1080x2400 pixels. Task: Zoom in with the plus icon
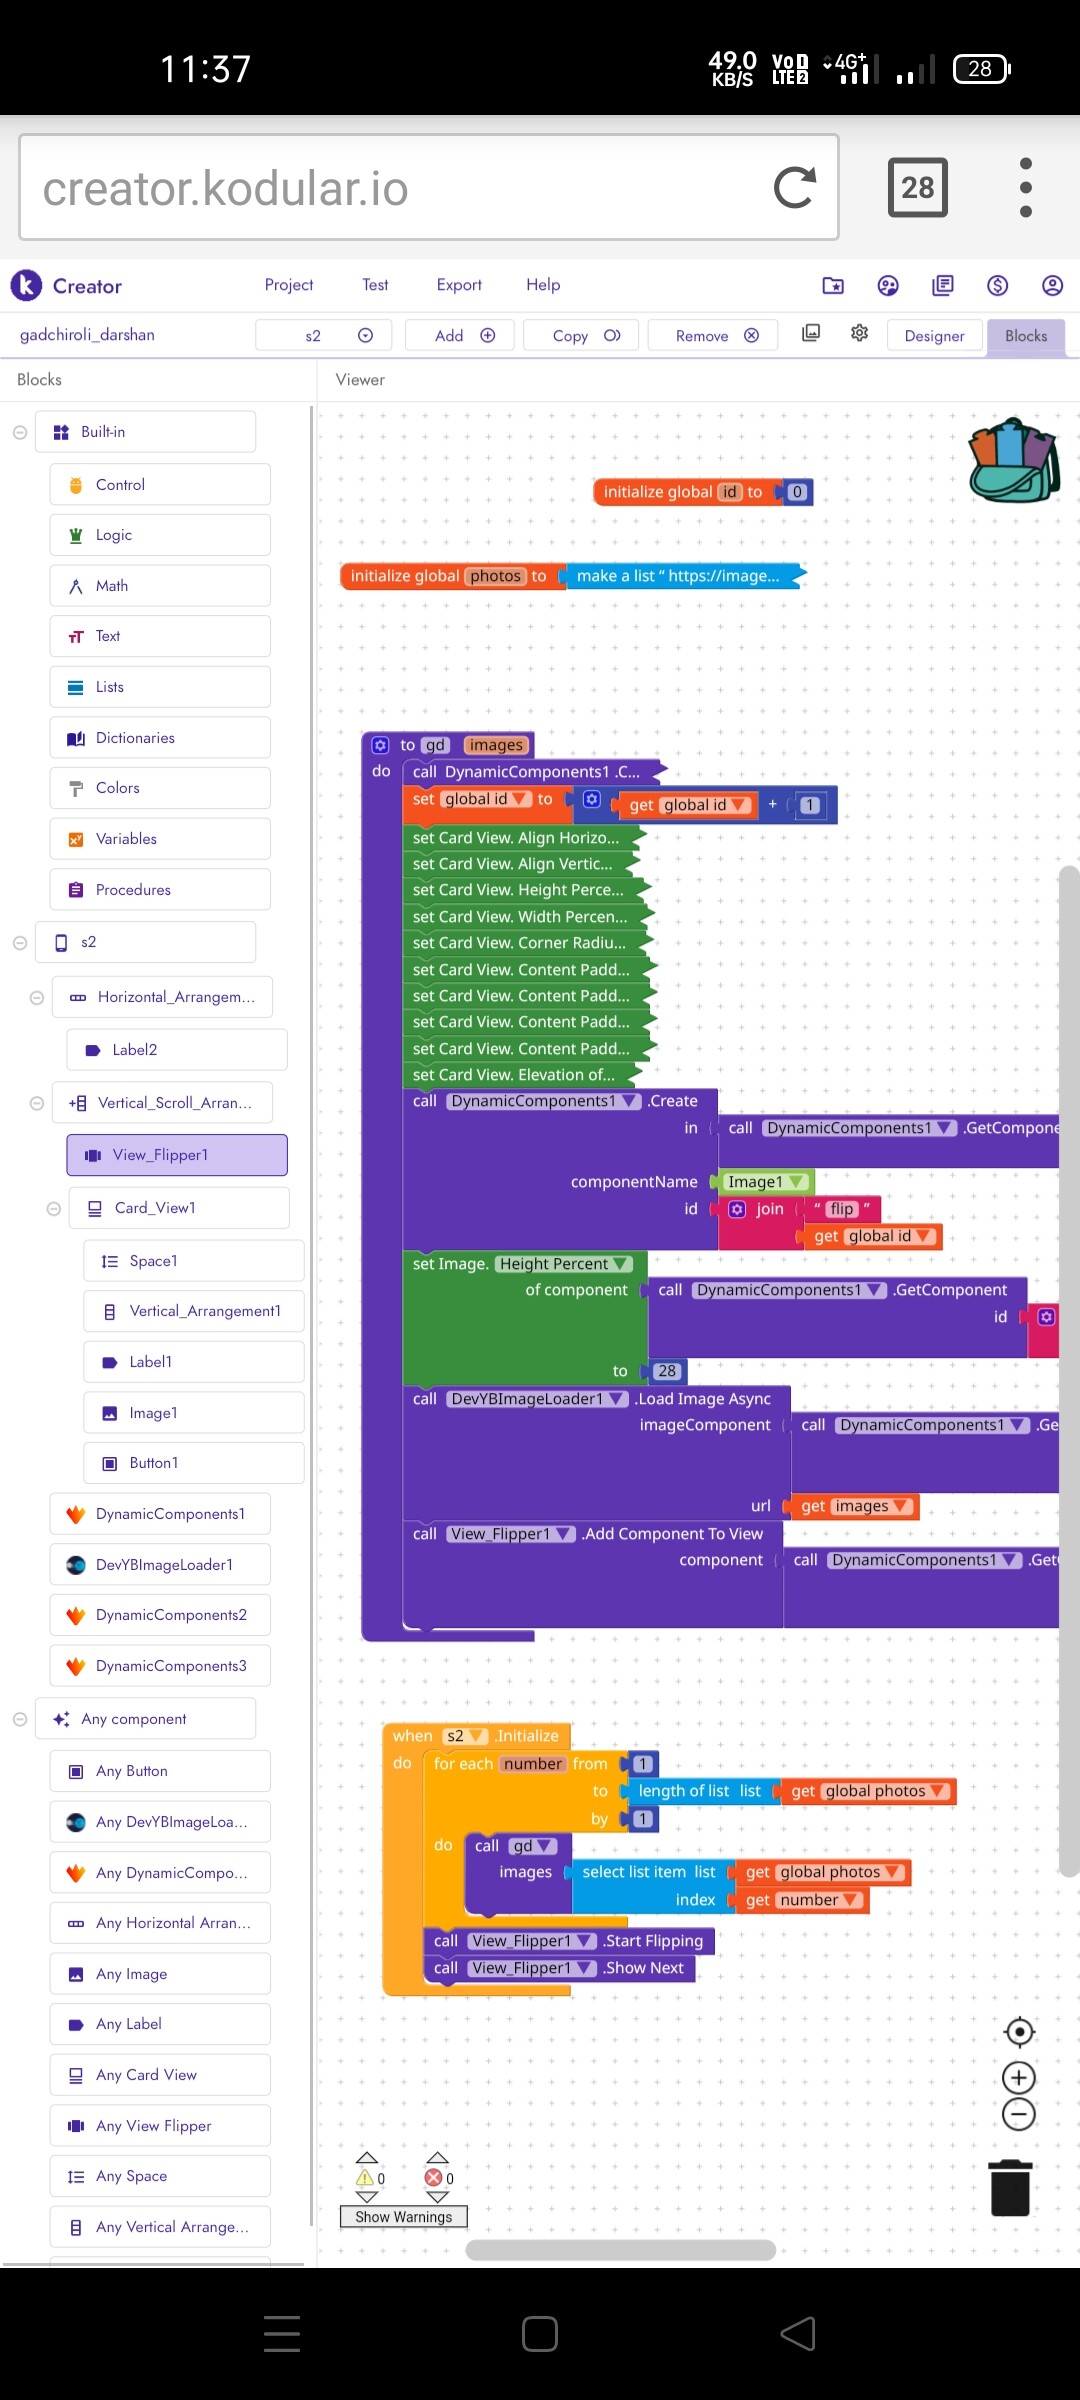coord(1018,2078)
